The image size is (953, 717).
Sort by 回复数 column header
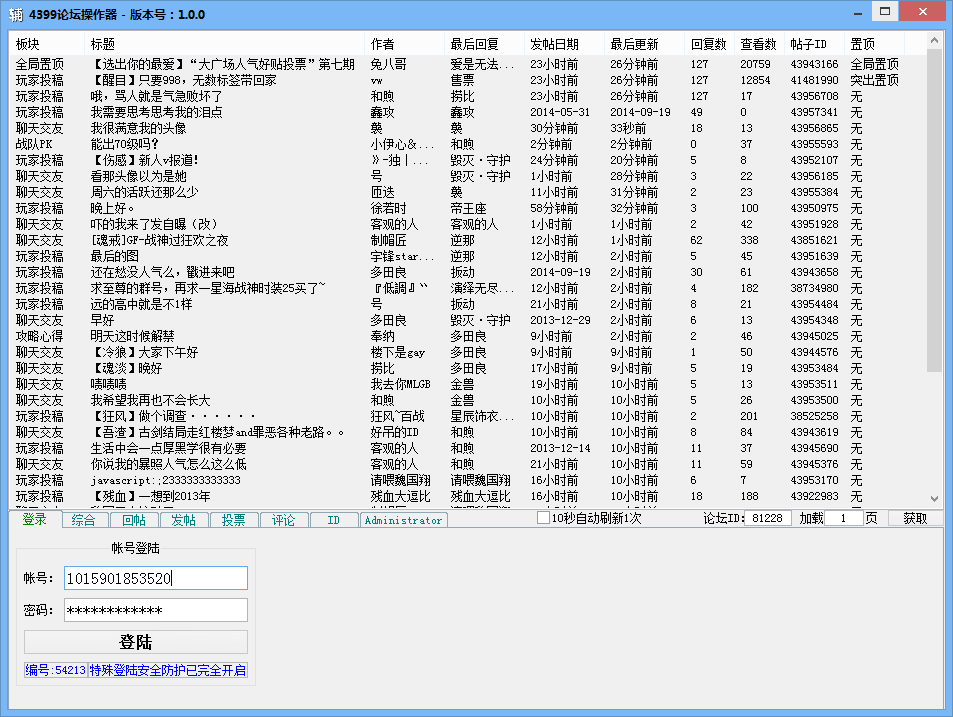[709, 44]
